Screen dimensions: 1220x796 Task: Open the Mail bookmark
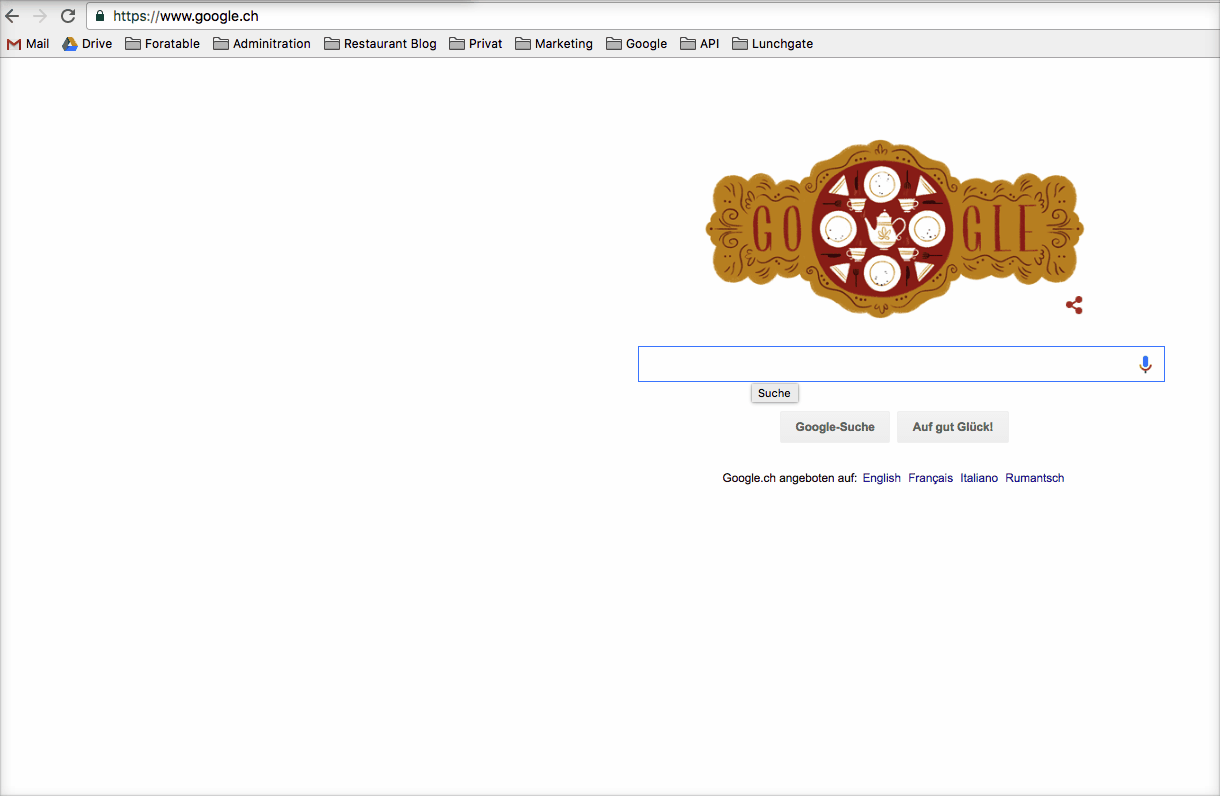pos(28,44)
